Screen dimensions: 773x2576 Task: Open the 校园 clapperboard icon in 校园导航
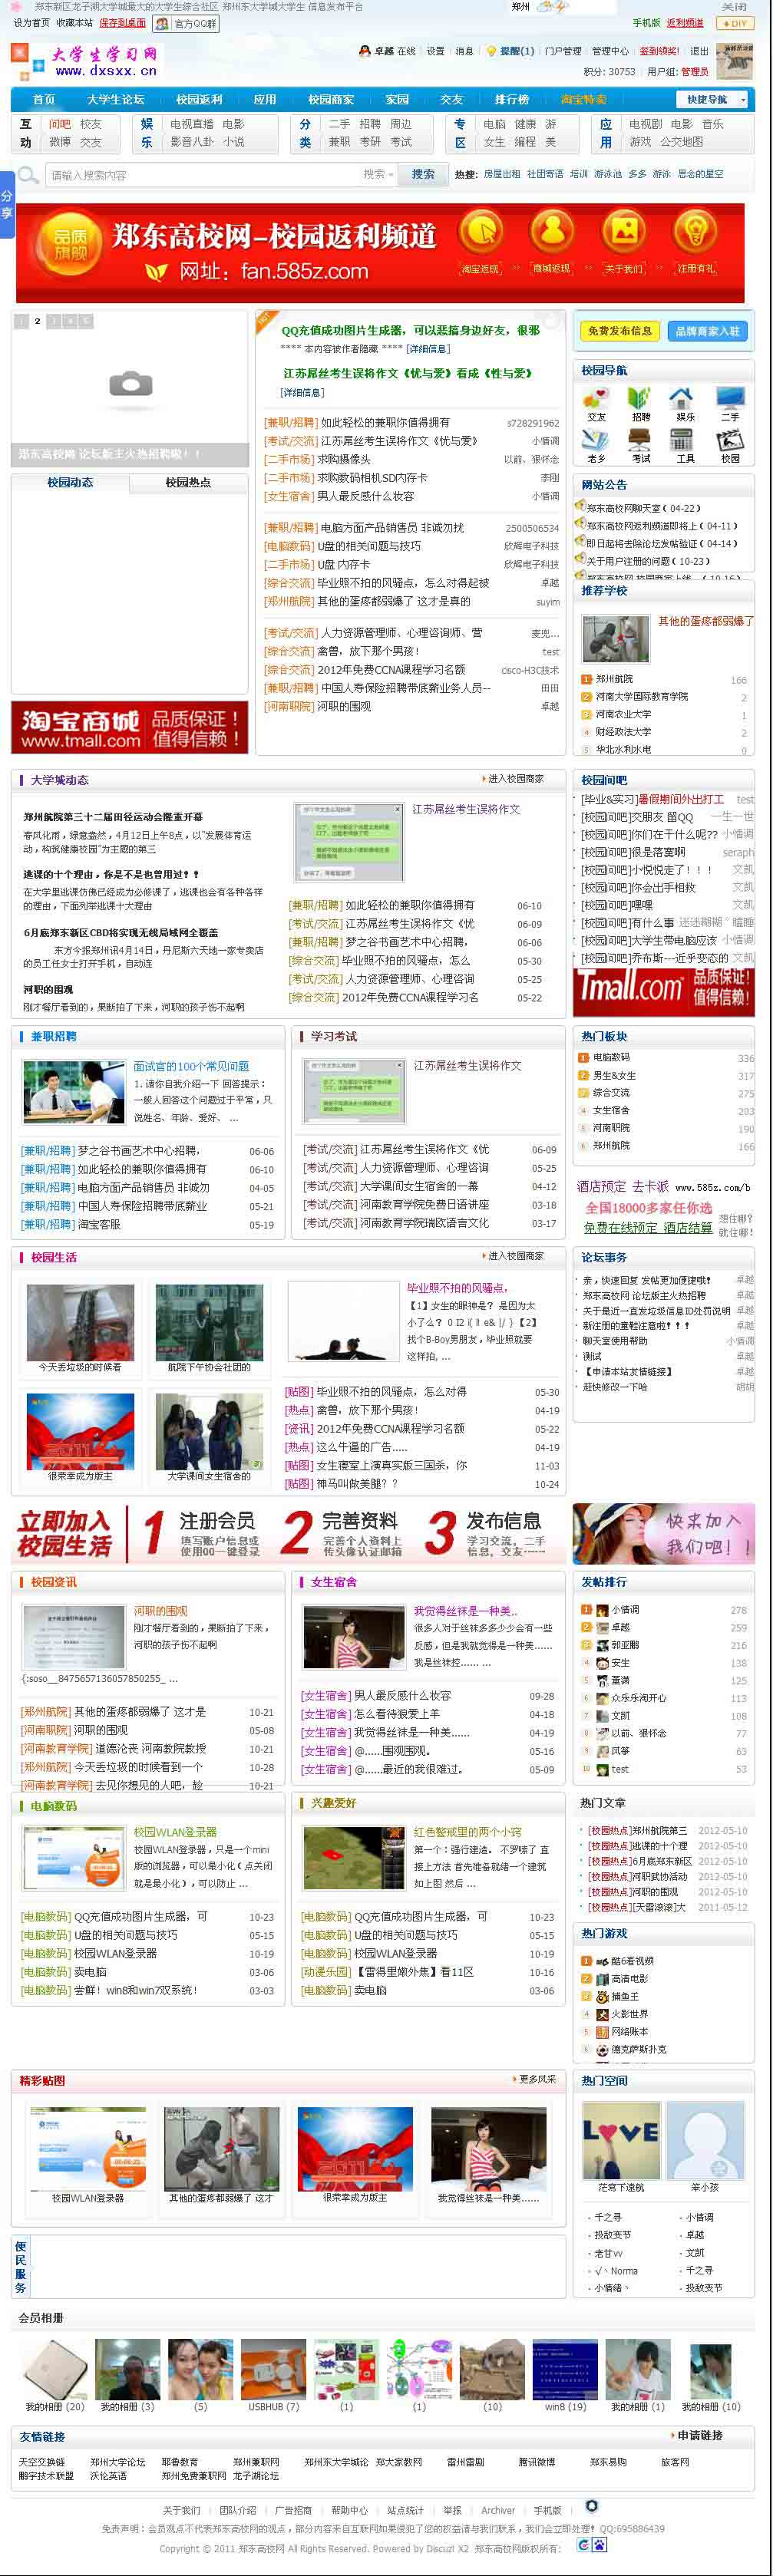[730, 440]
